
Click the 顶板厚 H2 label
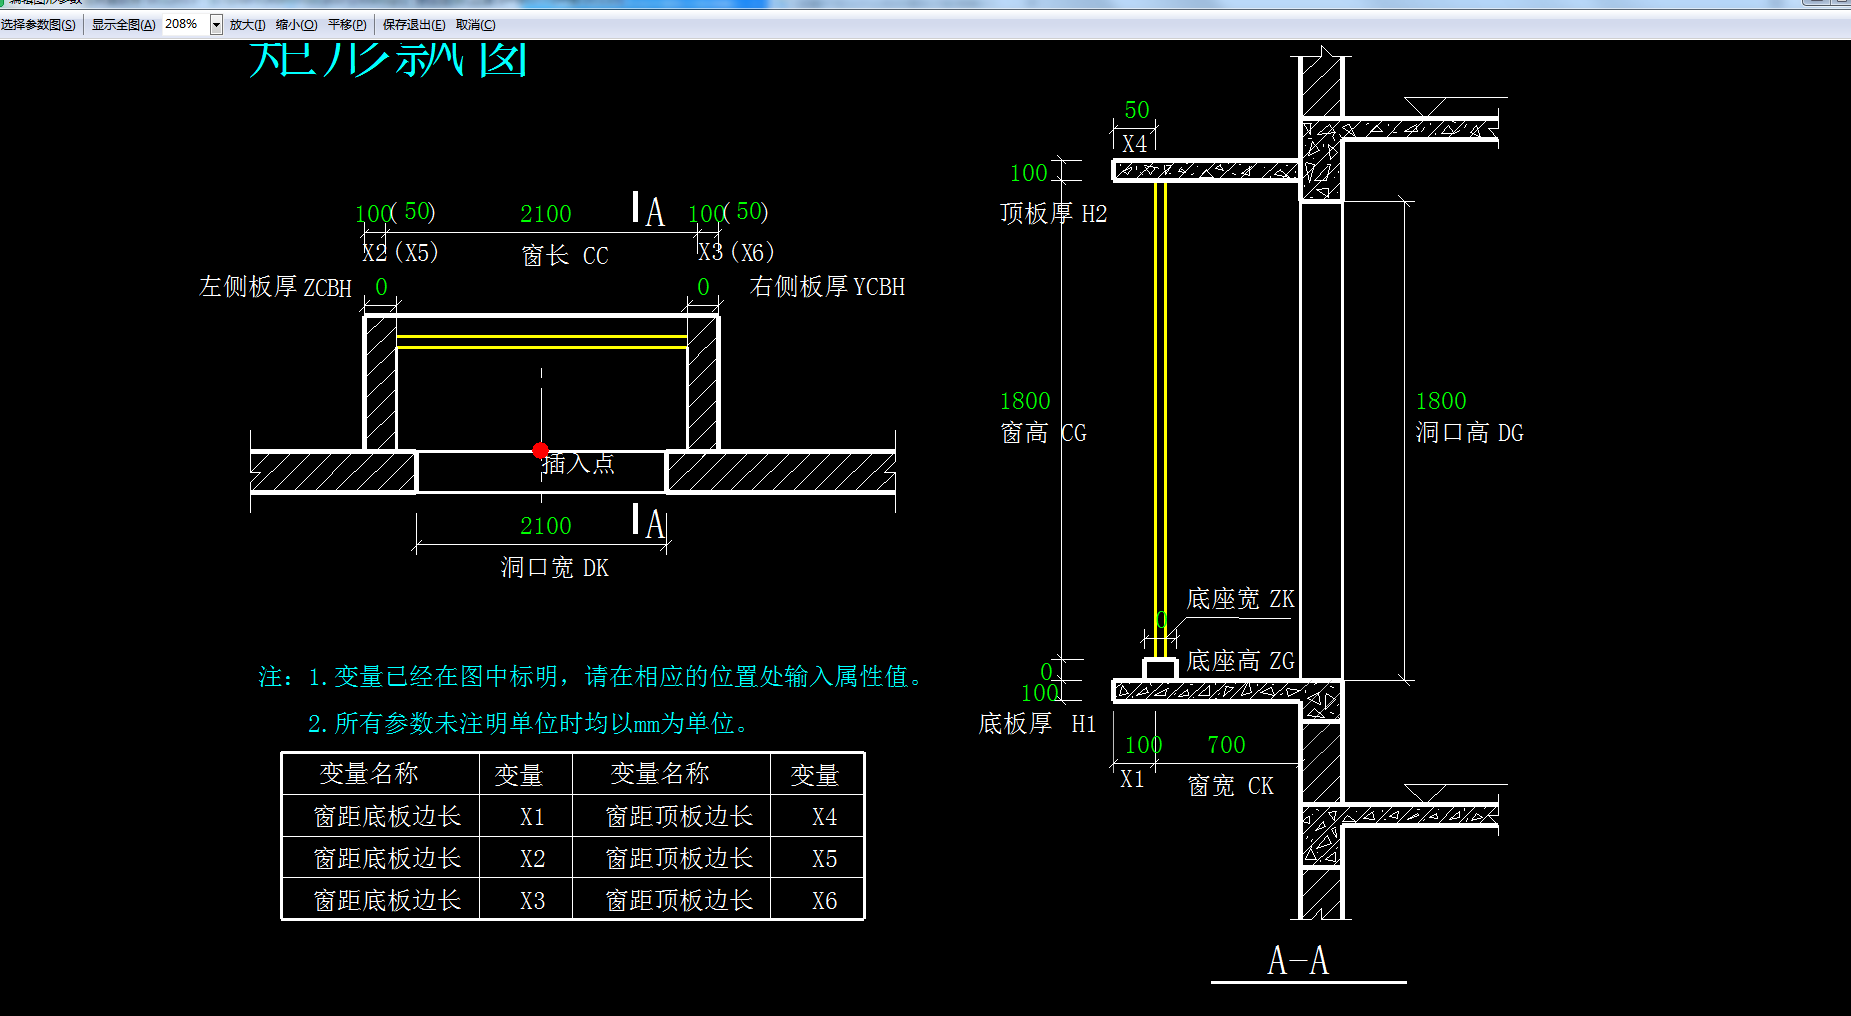pyautogui.click(x=1053, y=214)
